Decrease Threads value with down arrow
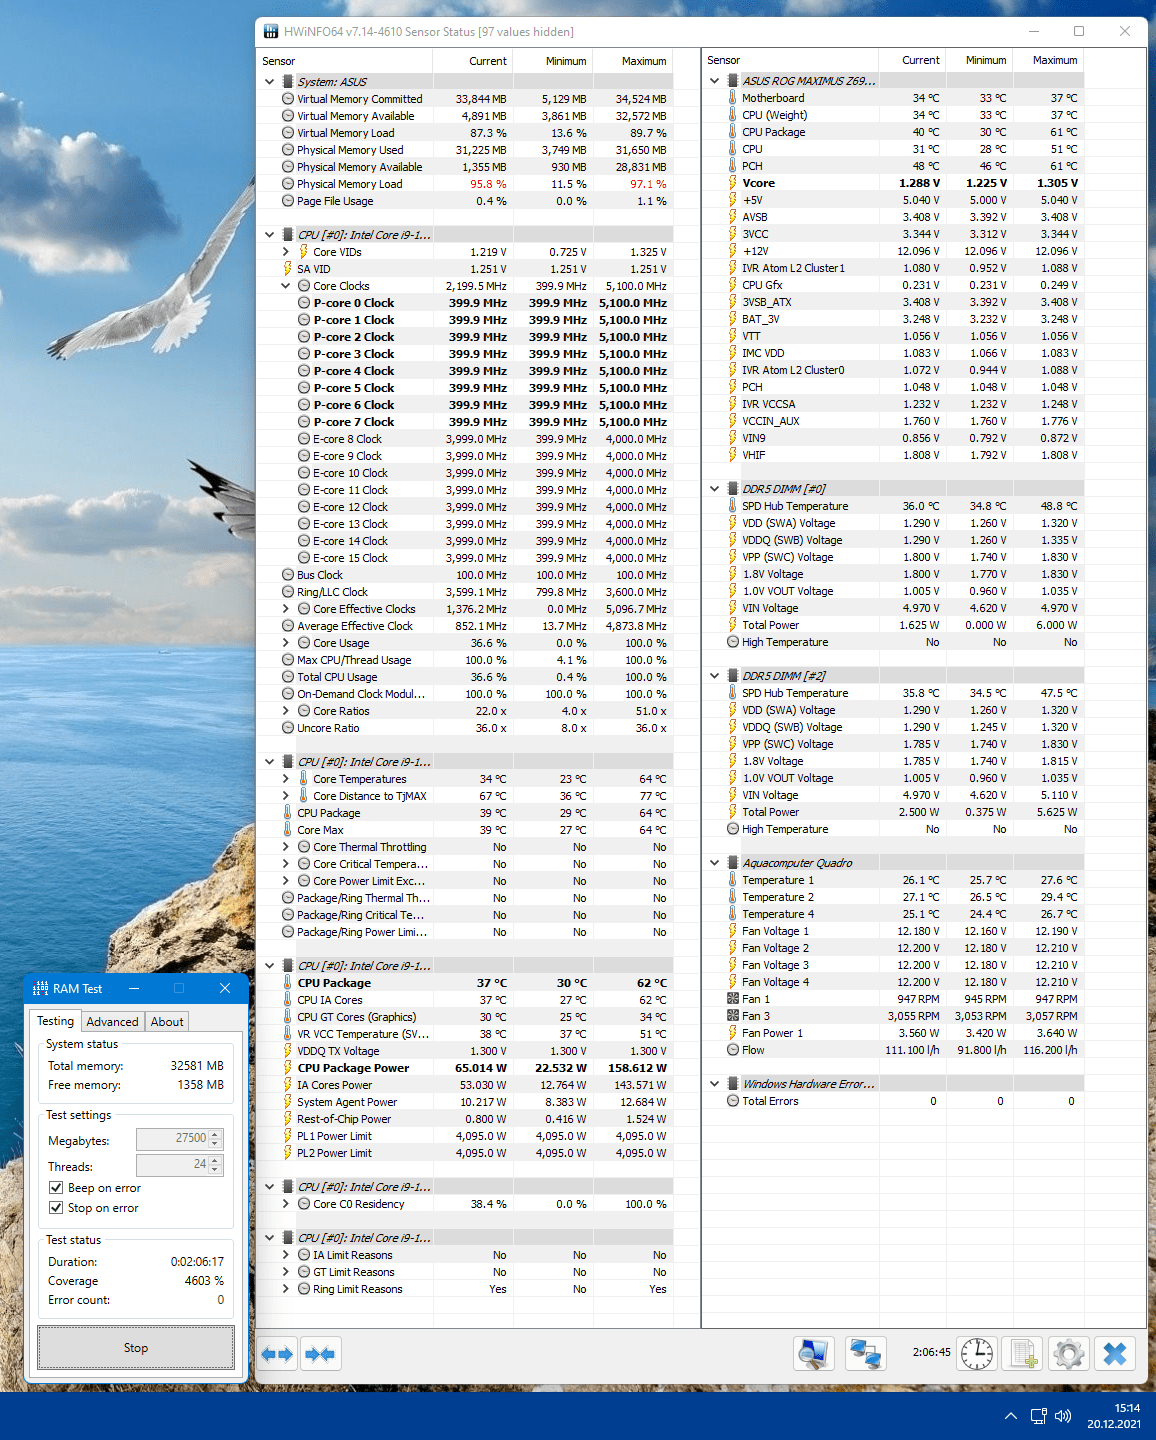Viewport: 1156px width, 1440px height. click(216, 1170)
